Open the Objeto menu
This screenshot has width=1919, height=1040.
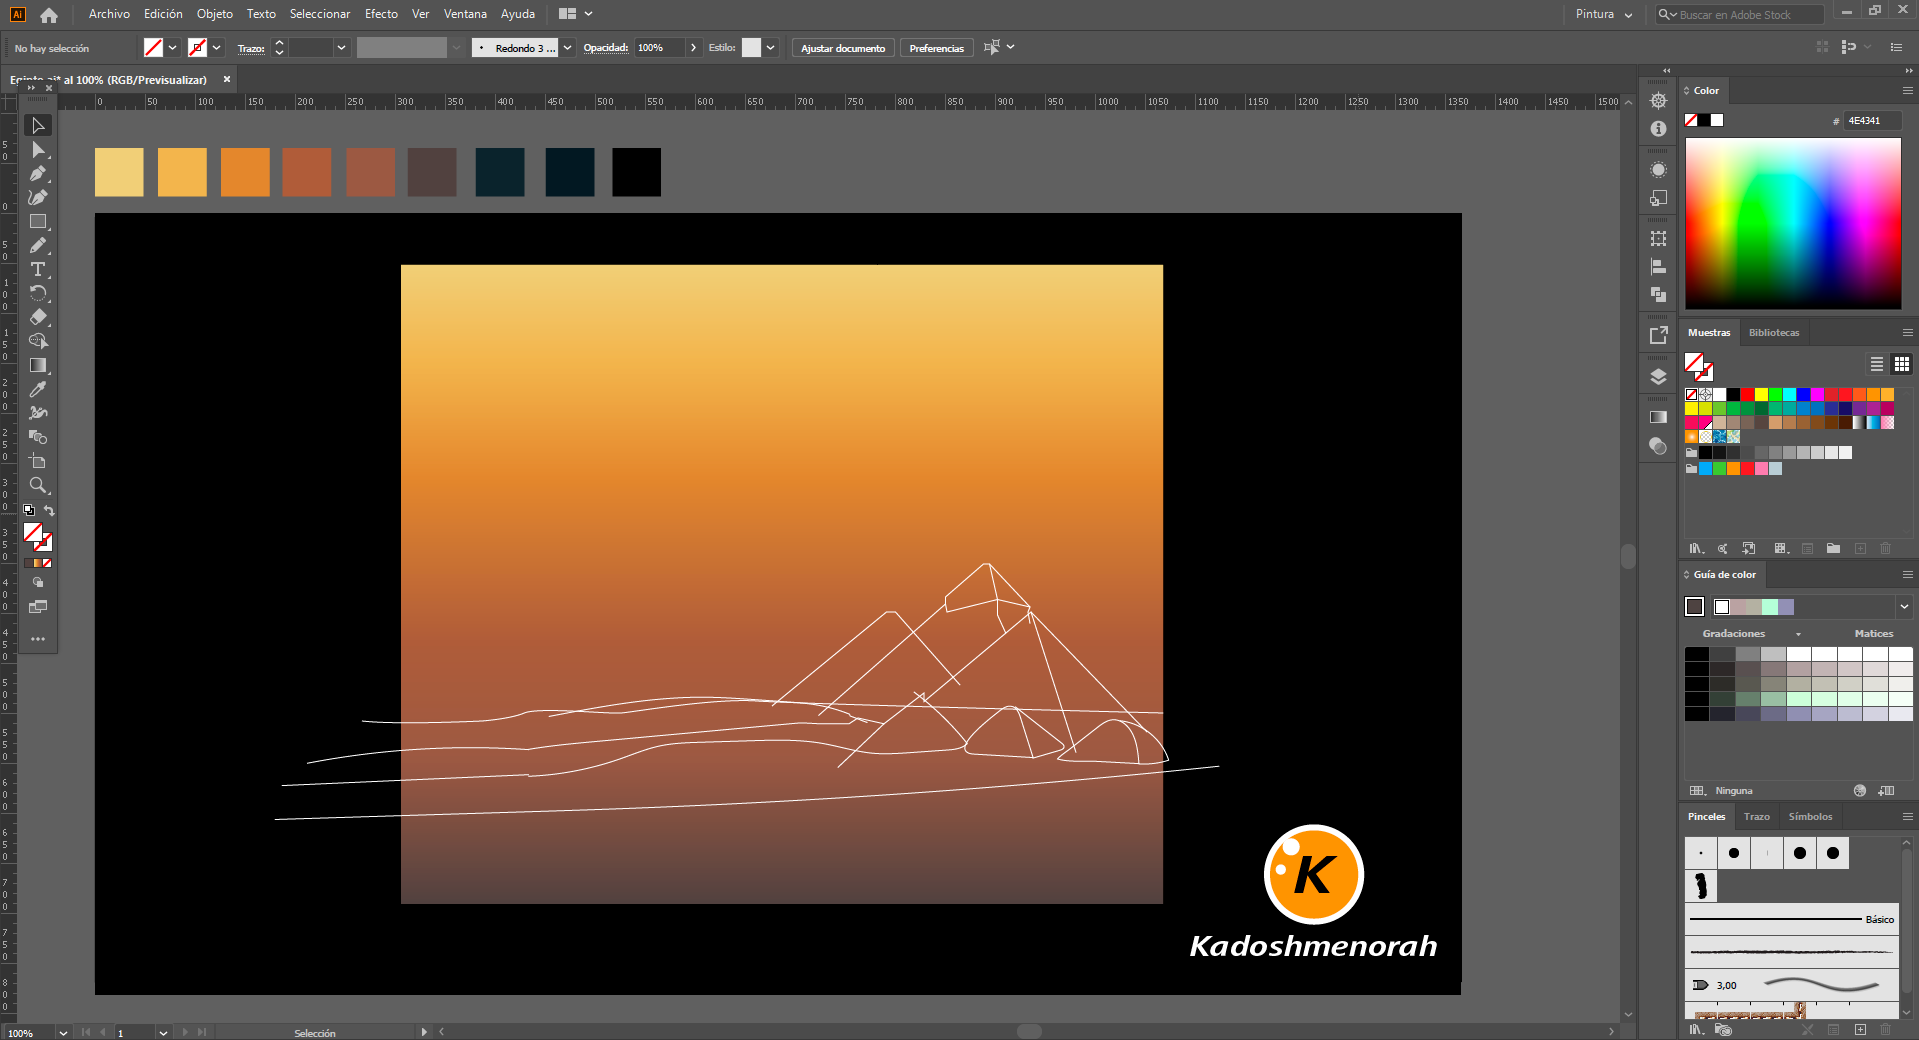coord(215,14)
